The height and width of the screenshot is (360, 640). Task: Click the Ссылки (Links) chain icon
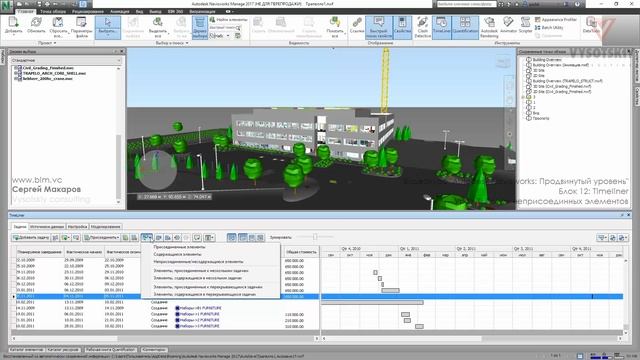click(357, 25)
